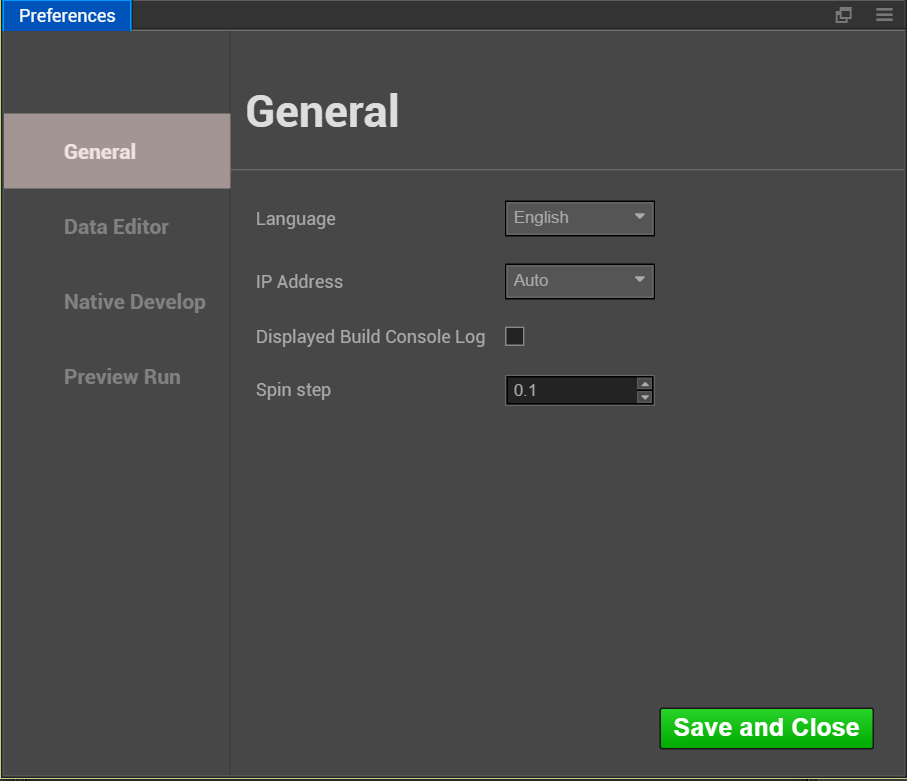This screenshot has height=781, width=907.
Task: Click the large General page heading
Action: coord(322,111)
